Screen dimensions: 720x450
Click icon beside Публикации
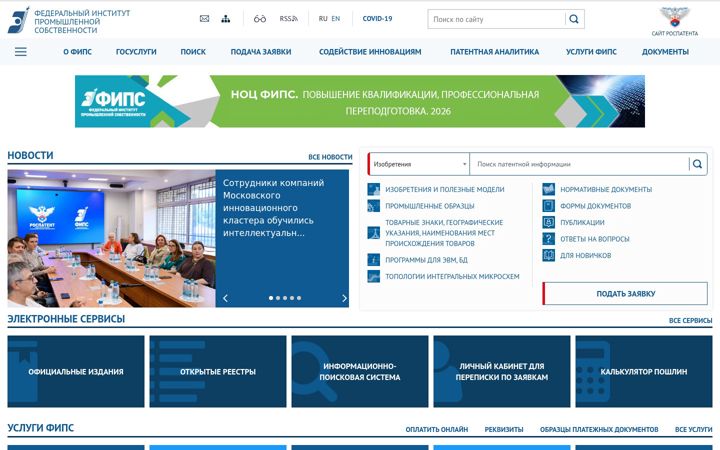coord(549,222)
